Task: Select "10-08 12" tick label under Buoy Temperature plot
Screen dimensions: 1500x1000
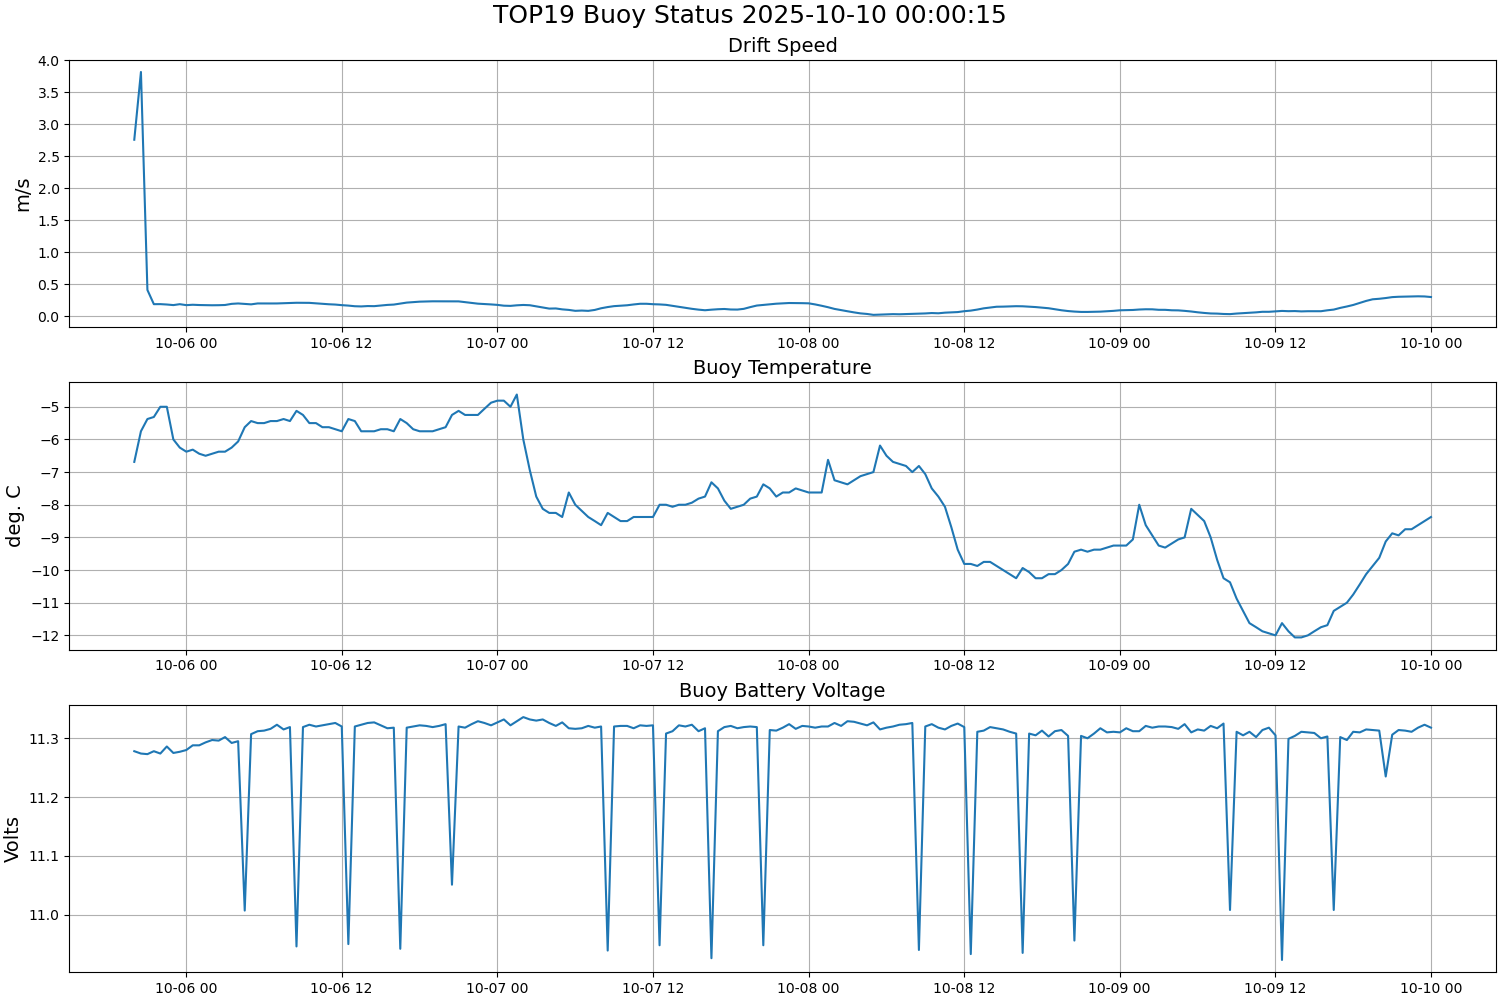Action: pyautogui.click(x=964, y=665)
